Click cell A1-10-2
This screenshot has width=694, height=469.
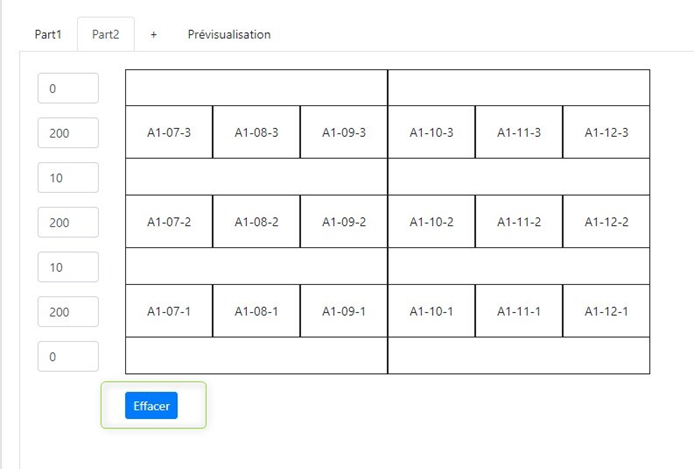[x=431, y=222]
